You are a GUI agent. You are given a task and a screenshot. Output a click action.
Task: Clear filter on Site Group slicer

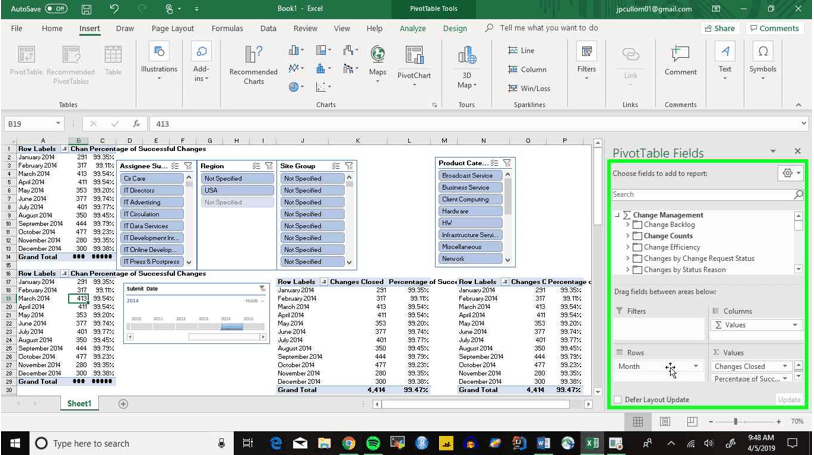click(x=349, y=166)
